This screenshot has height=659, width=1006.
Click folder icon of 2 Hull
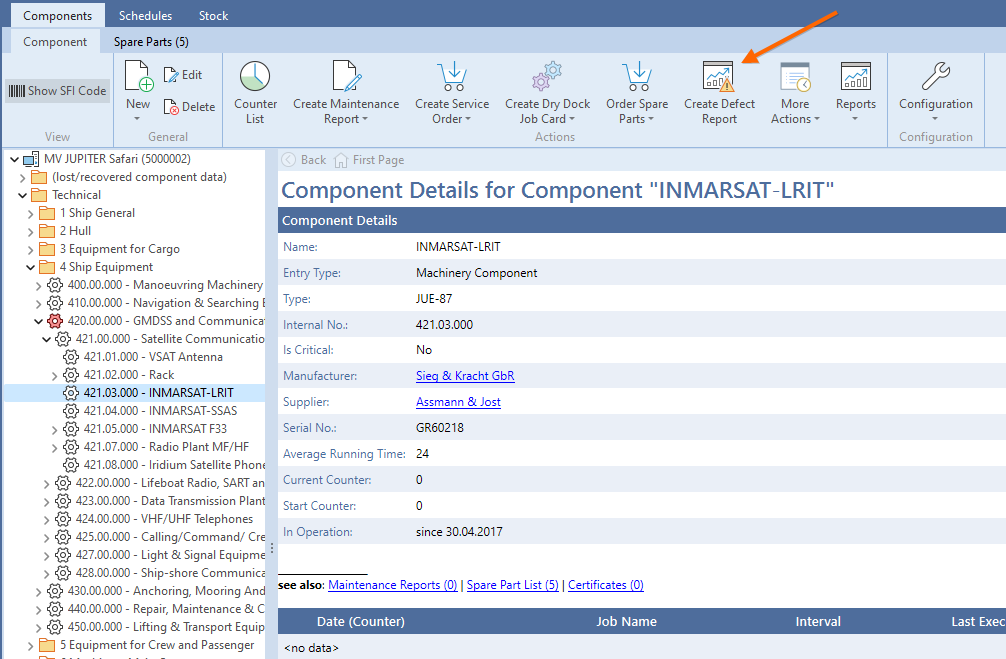47,231
